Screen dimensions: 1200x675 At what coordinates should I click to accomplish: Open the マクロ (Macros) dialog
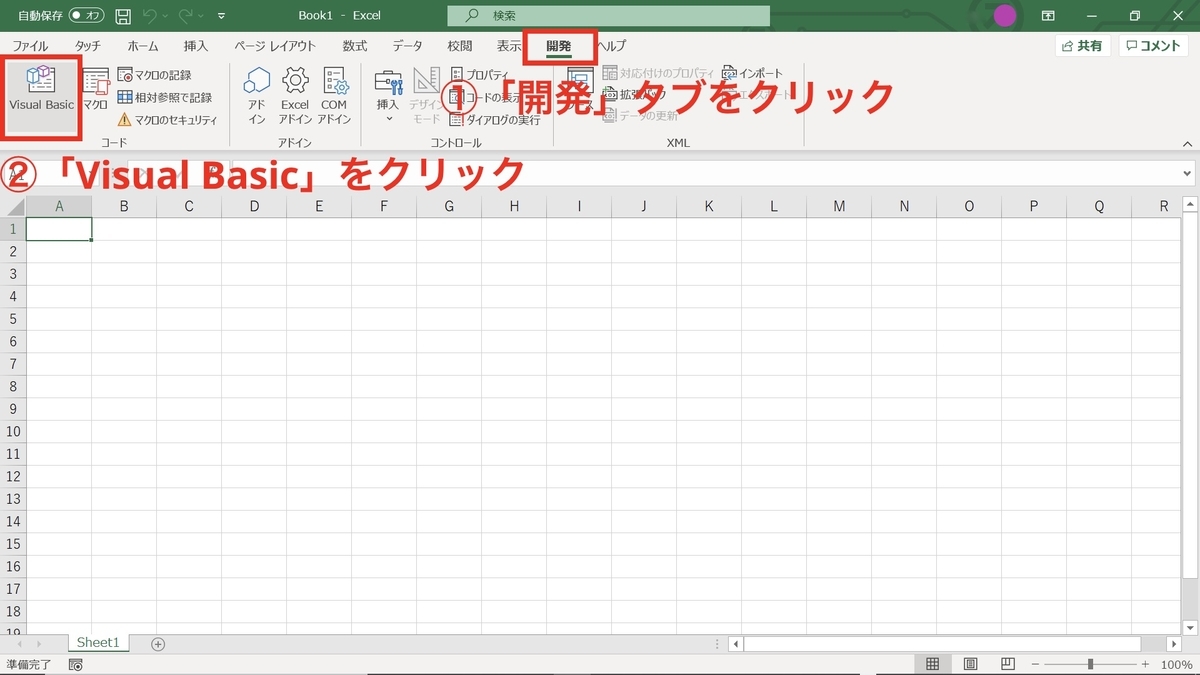pos(96,90)
